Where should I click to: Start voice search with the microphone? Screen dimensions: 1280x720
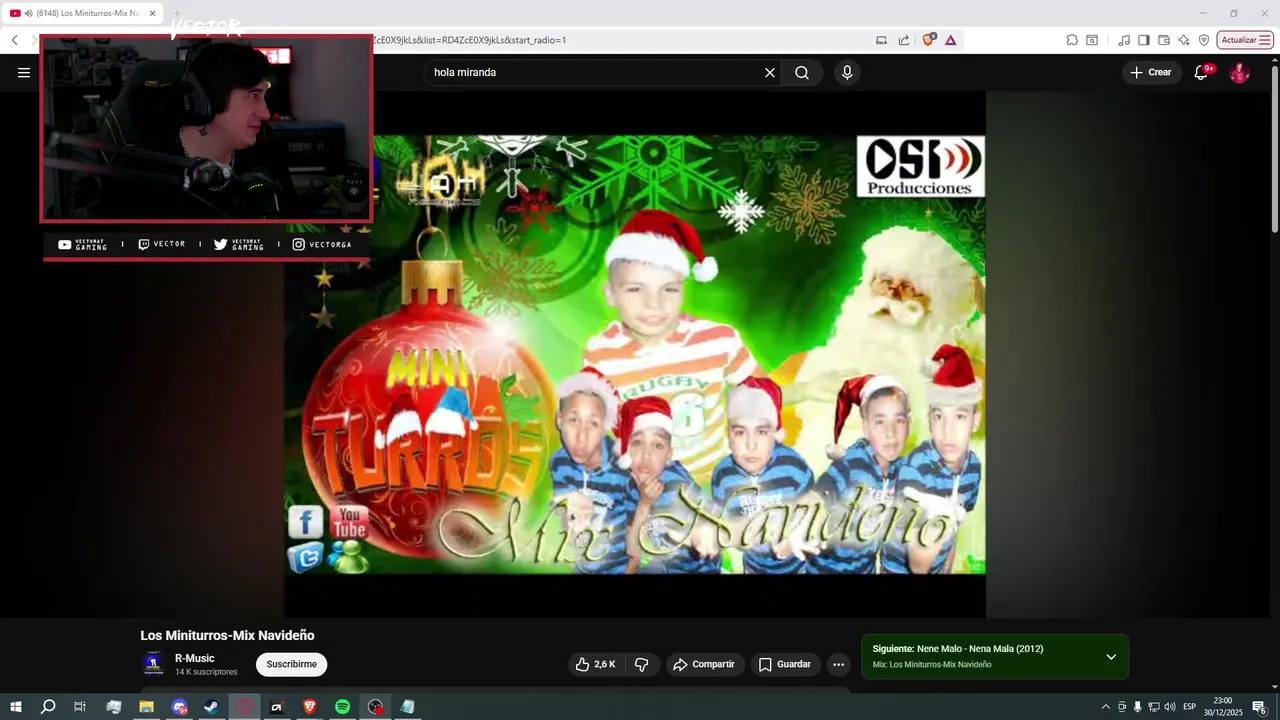click(x=847, y=72)
